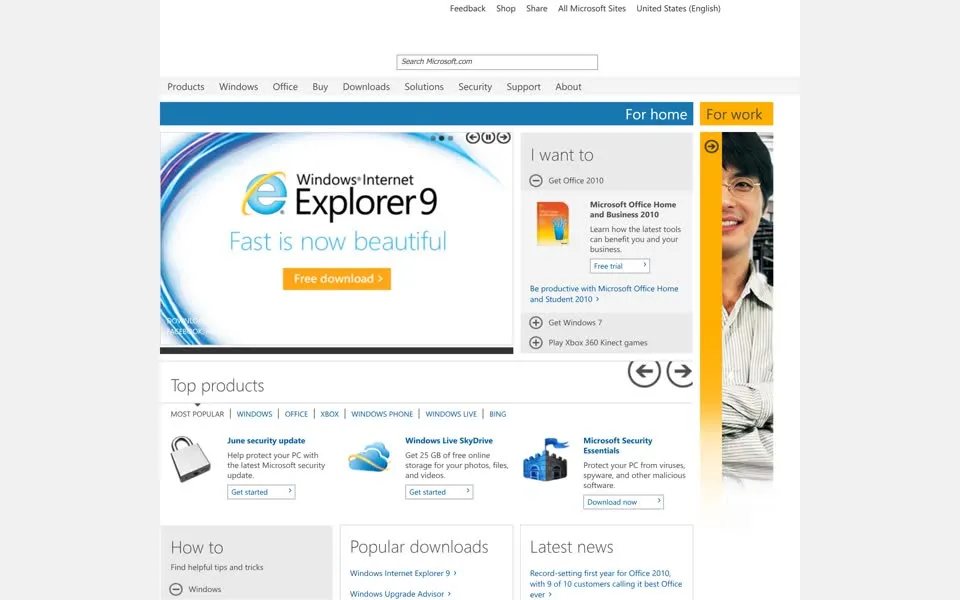This screenshot has height=600, width=960.
Task: Click Get started under Windows Live SkyDrive
Action: 439,492
